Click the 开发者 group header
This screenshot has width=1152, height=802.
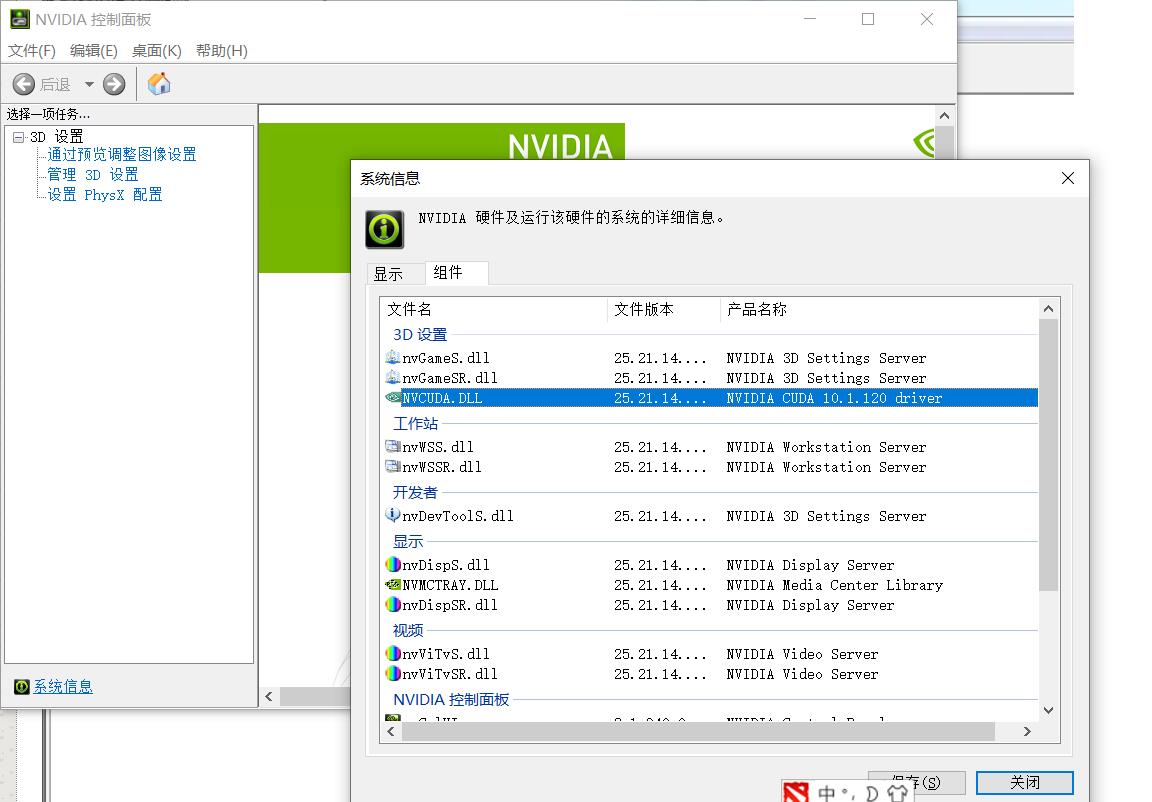coord(415,493)
